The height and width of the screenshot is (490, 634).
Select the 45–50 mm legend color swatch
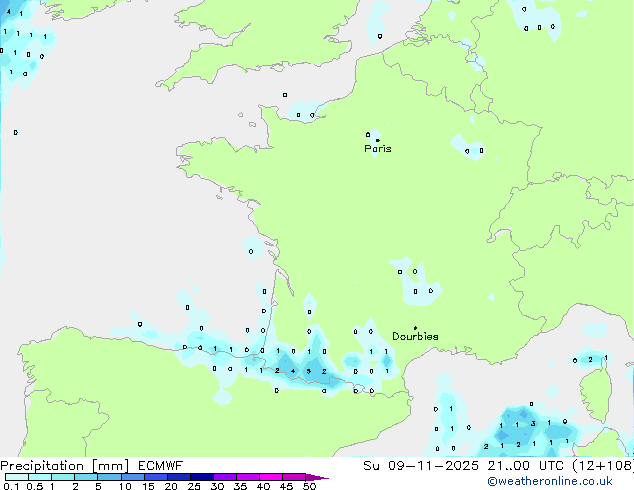[x=294, y=477]
